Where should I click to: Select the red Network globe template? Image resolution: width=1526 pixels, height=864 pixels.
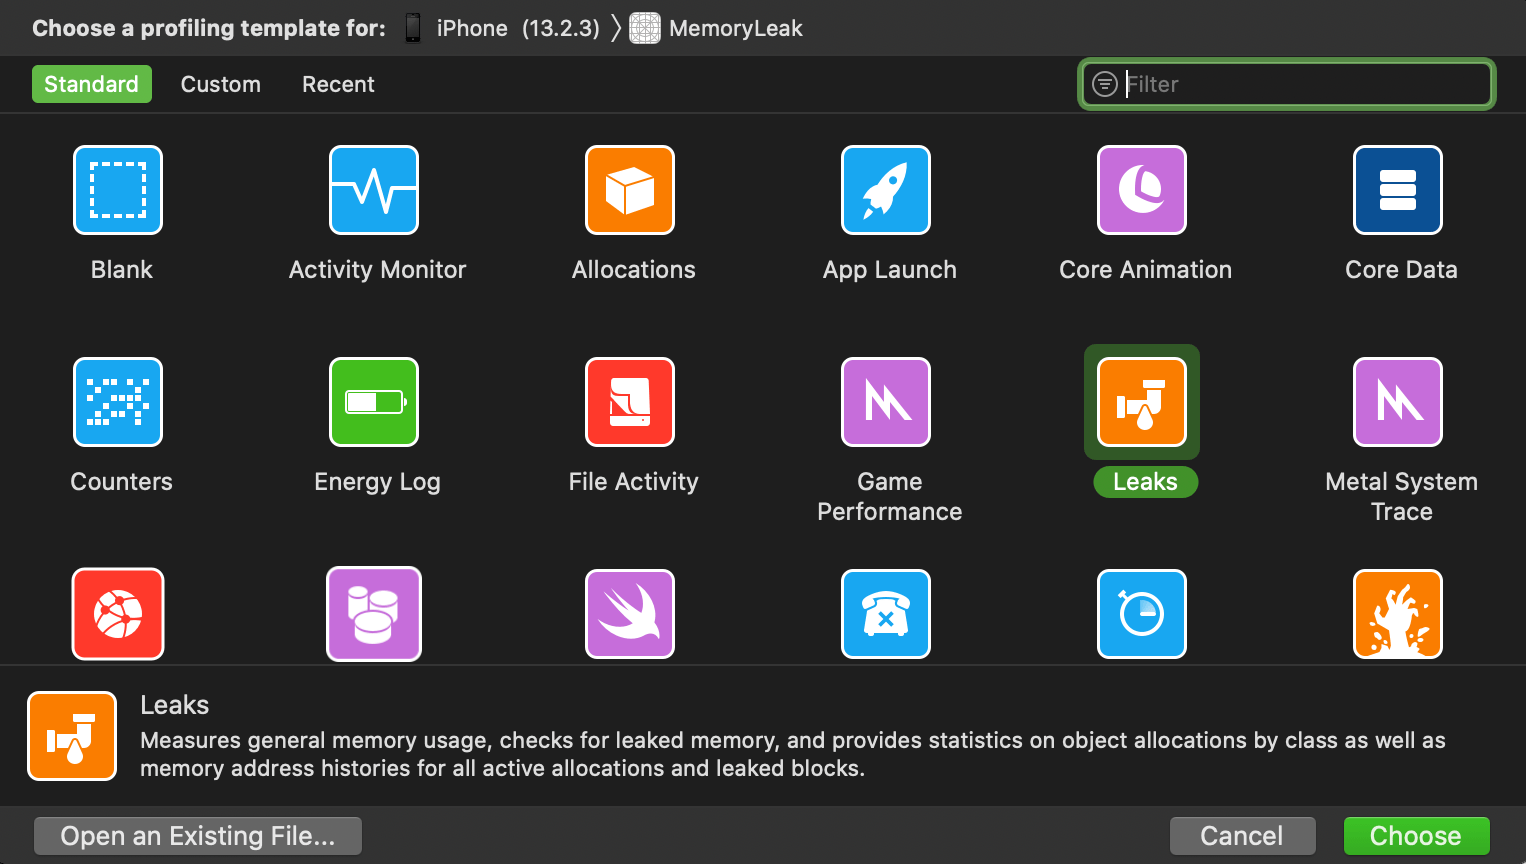point(118,614)
